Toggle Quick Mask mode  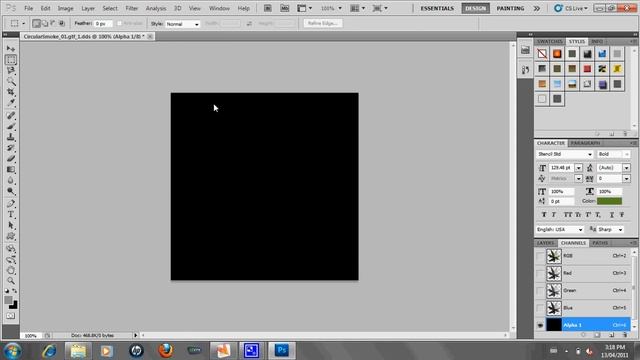coord(11,316)
